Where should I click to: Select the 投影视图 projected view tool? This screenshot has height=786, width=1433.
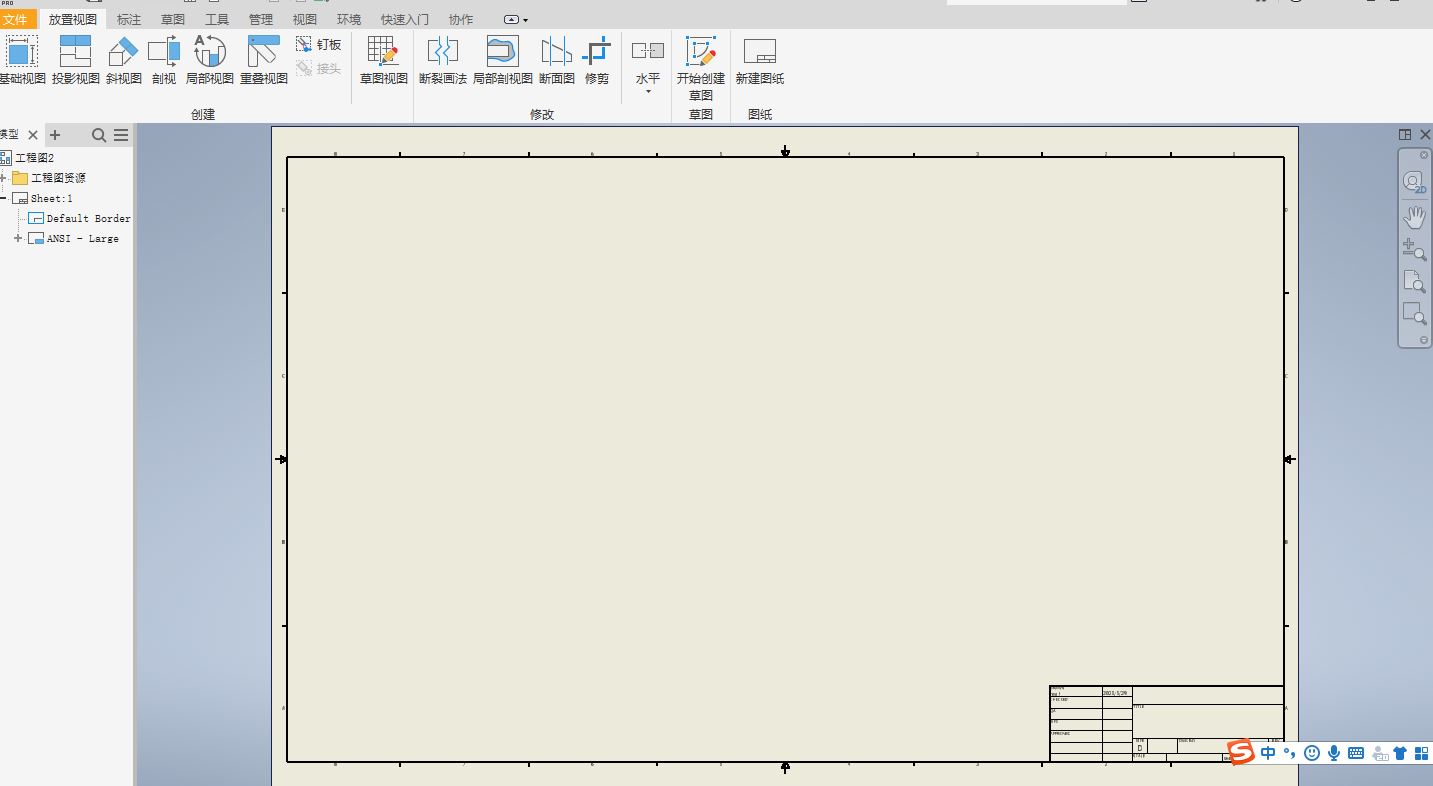[x=76, y=59]
